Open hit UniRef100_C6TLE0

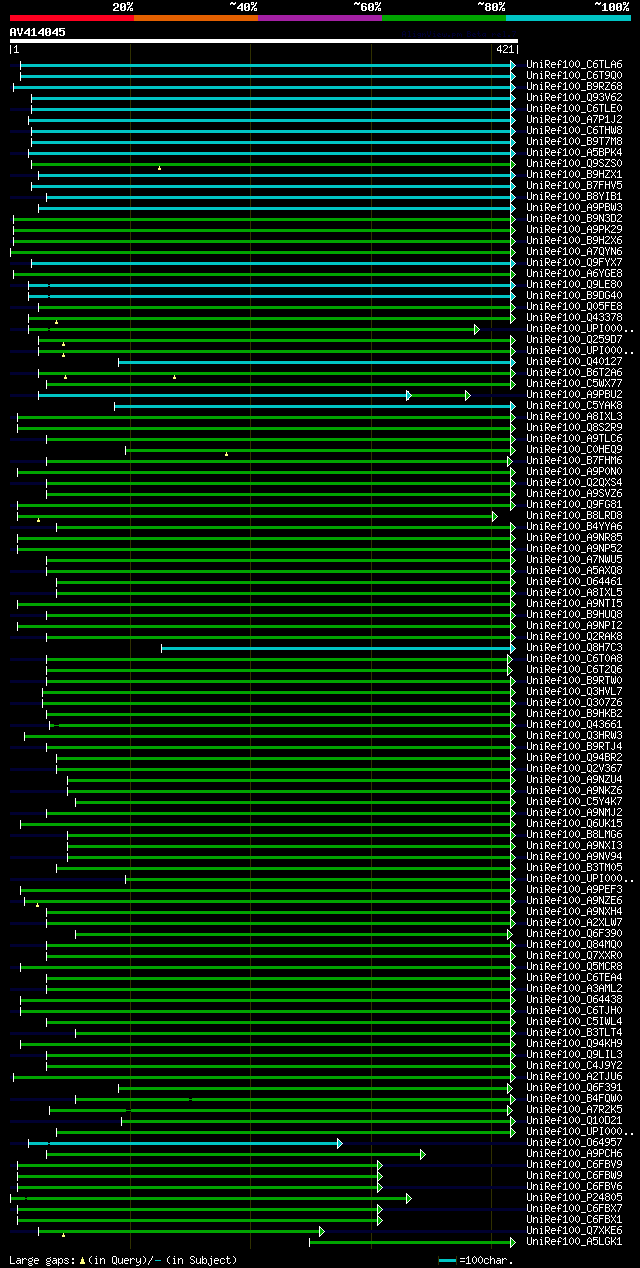tap(574, 109)
